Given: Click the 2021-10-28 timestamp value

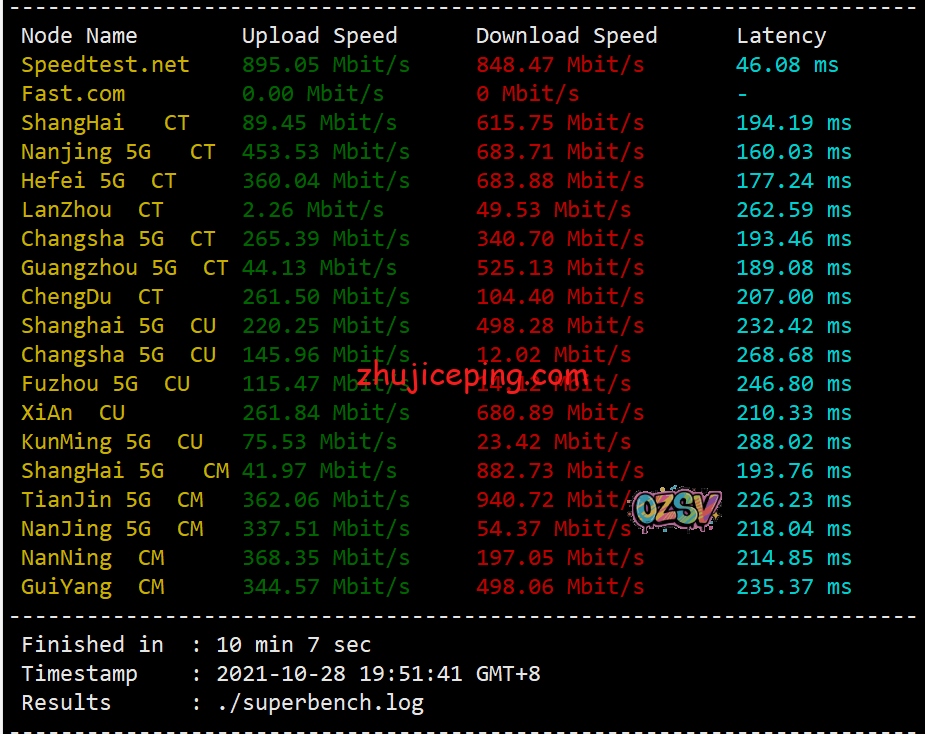Looking at the screenshot, I should tap(281, 674).
